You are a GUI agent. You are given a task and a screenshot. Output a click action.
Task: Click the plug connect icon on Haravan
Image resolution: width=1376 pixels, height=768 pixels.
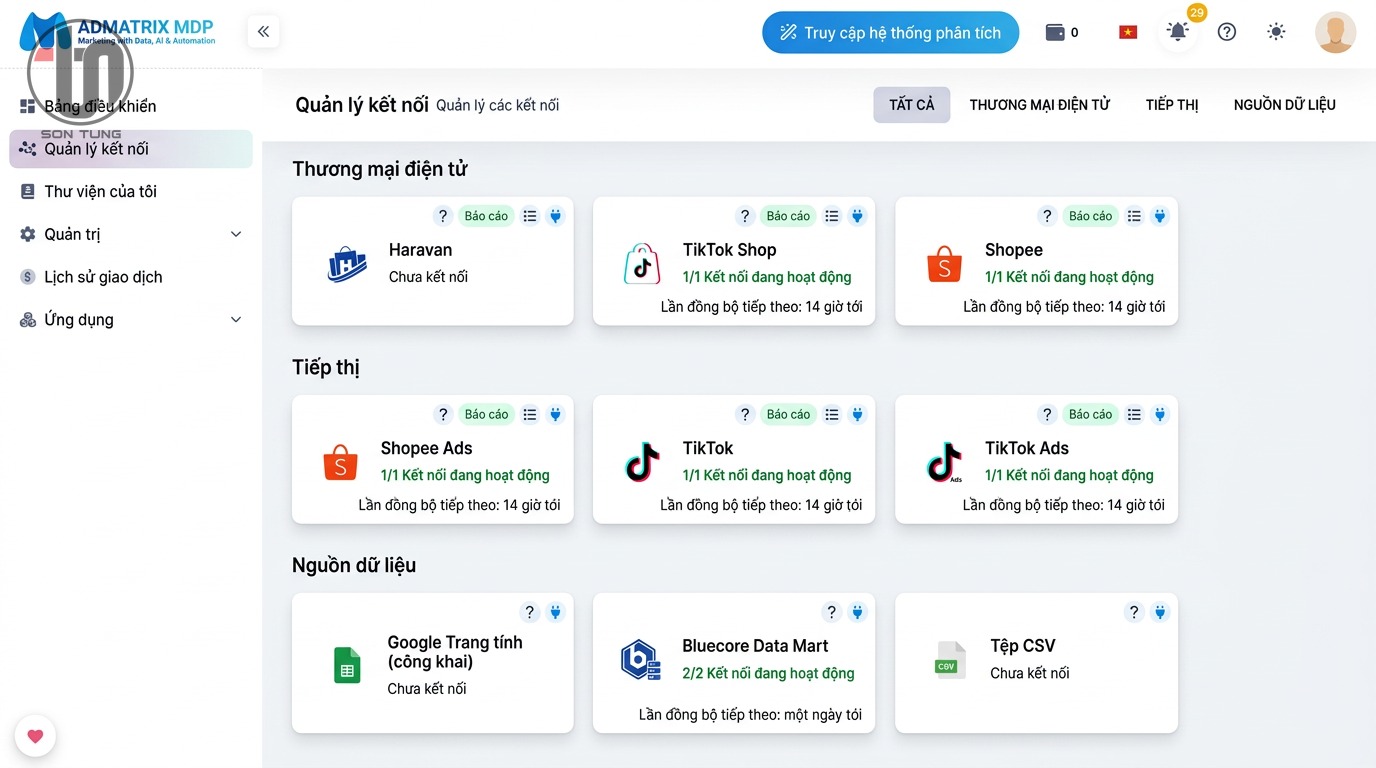(556, 216)
